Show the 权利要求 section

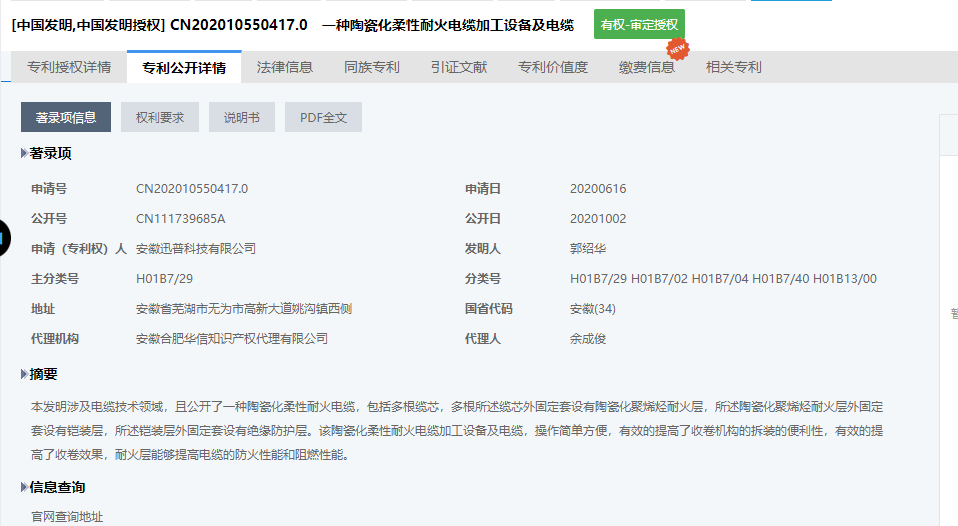pos(160,117)
